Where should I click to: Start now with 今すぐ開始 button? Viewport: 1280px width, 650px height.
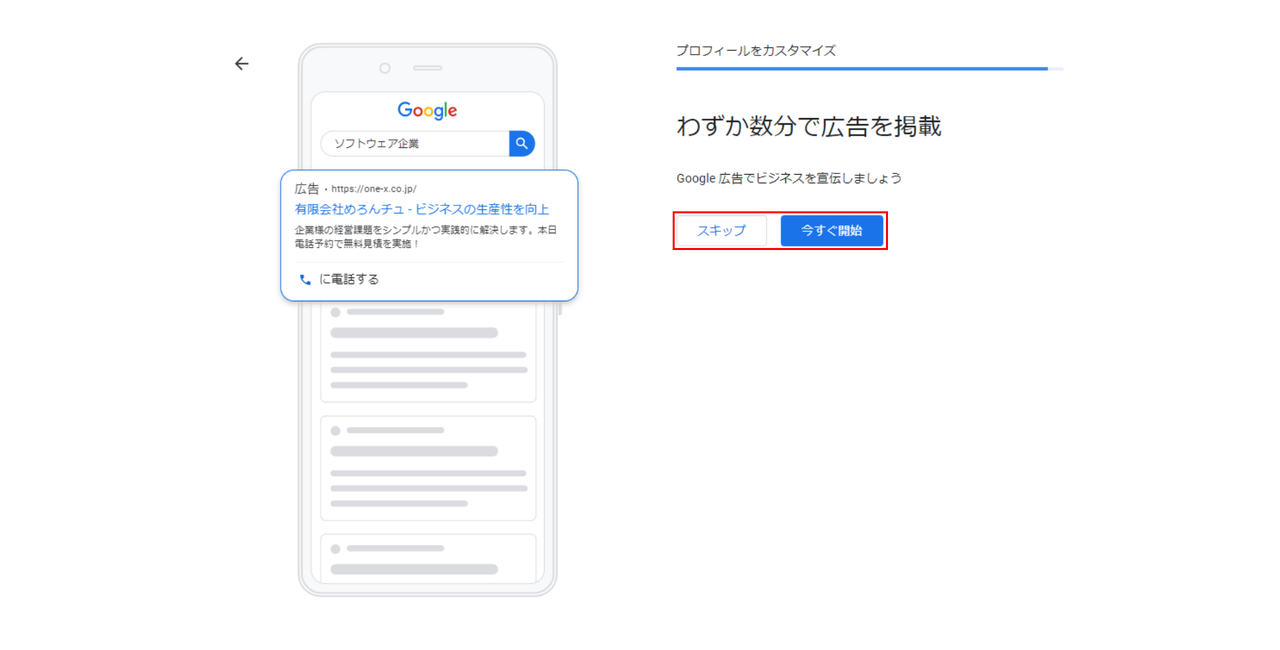click(x=832, y=231)
